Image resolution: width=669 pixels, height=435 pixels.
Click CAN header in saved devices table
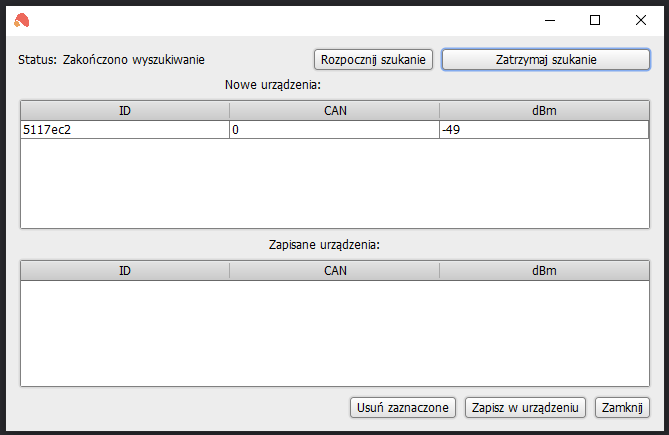335,271
